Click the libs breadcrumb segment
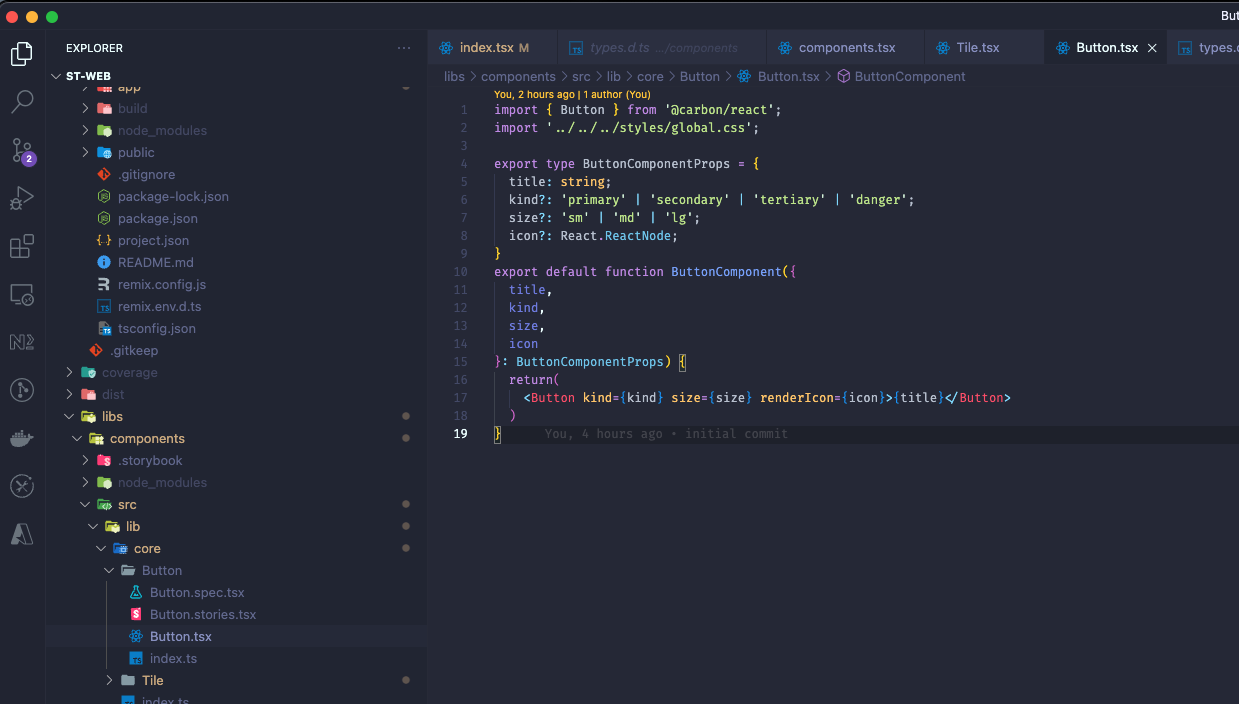1239x704 pixels. click(454, 77)
